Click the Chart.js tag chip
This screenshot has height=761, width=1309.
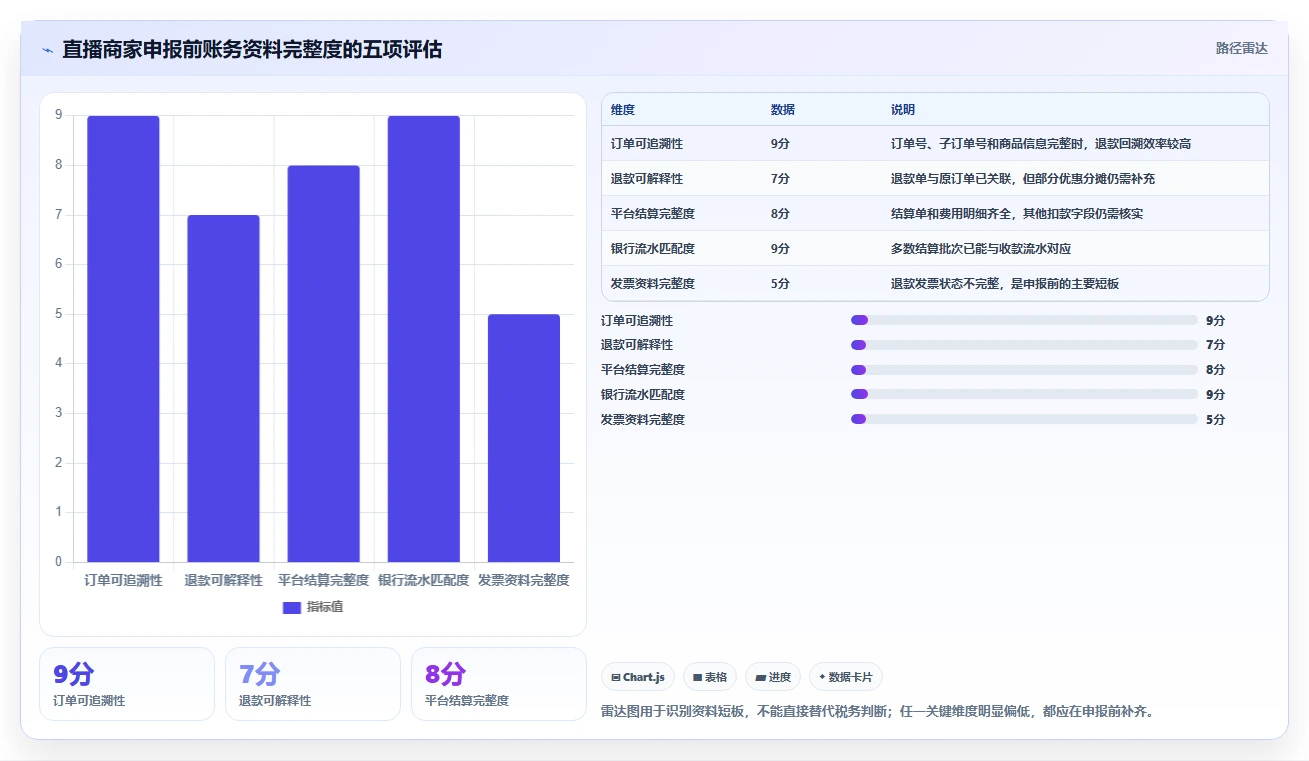coord(638,677)
